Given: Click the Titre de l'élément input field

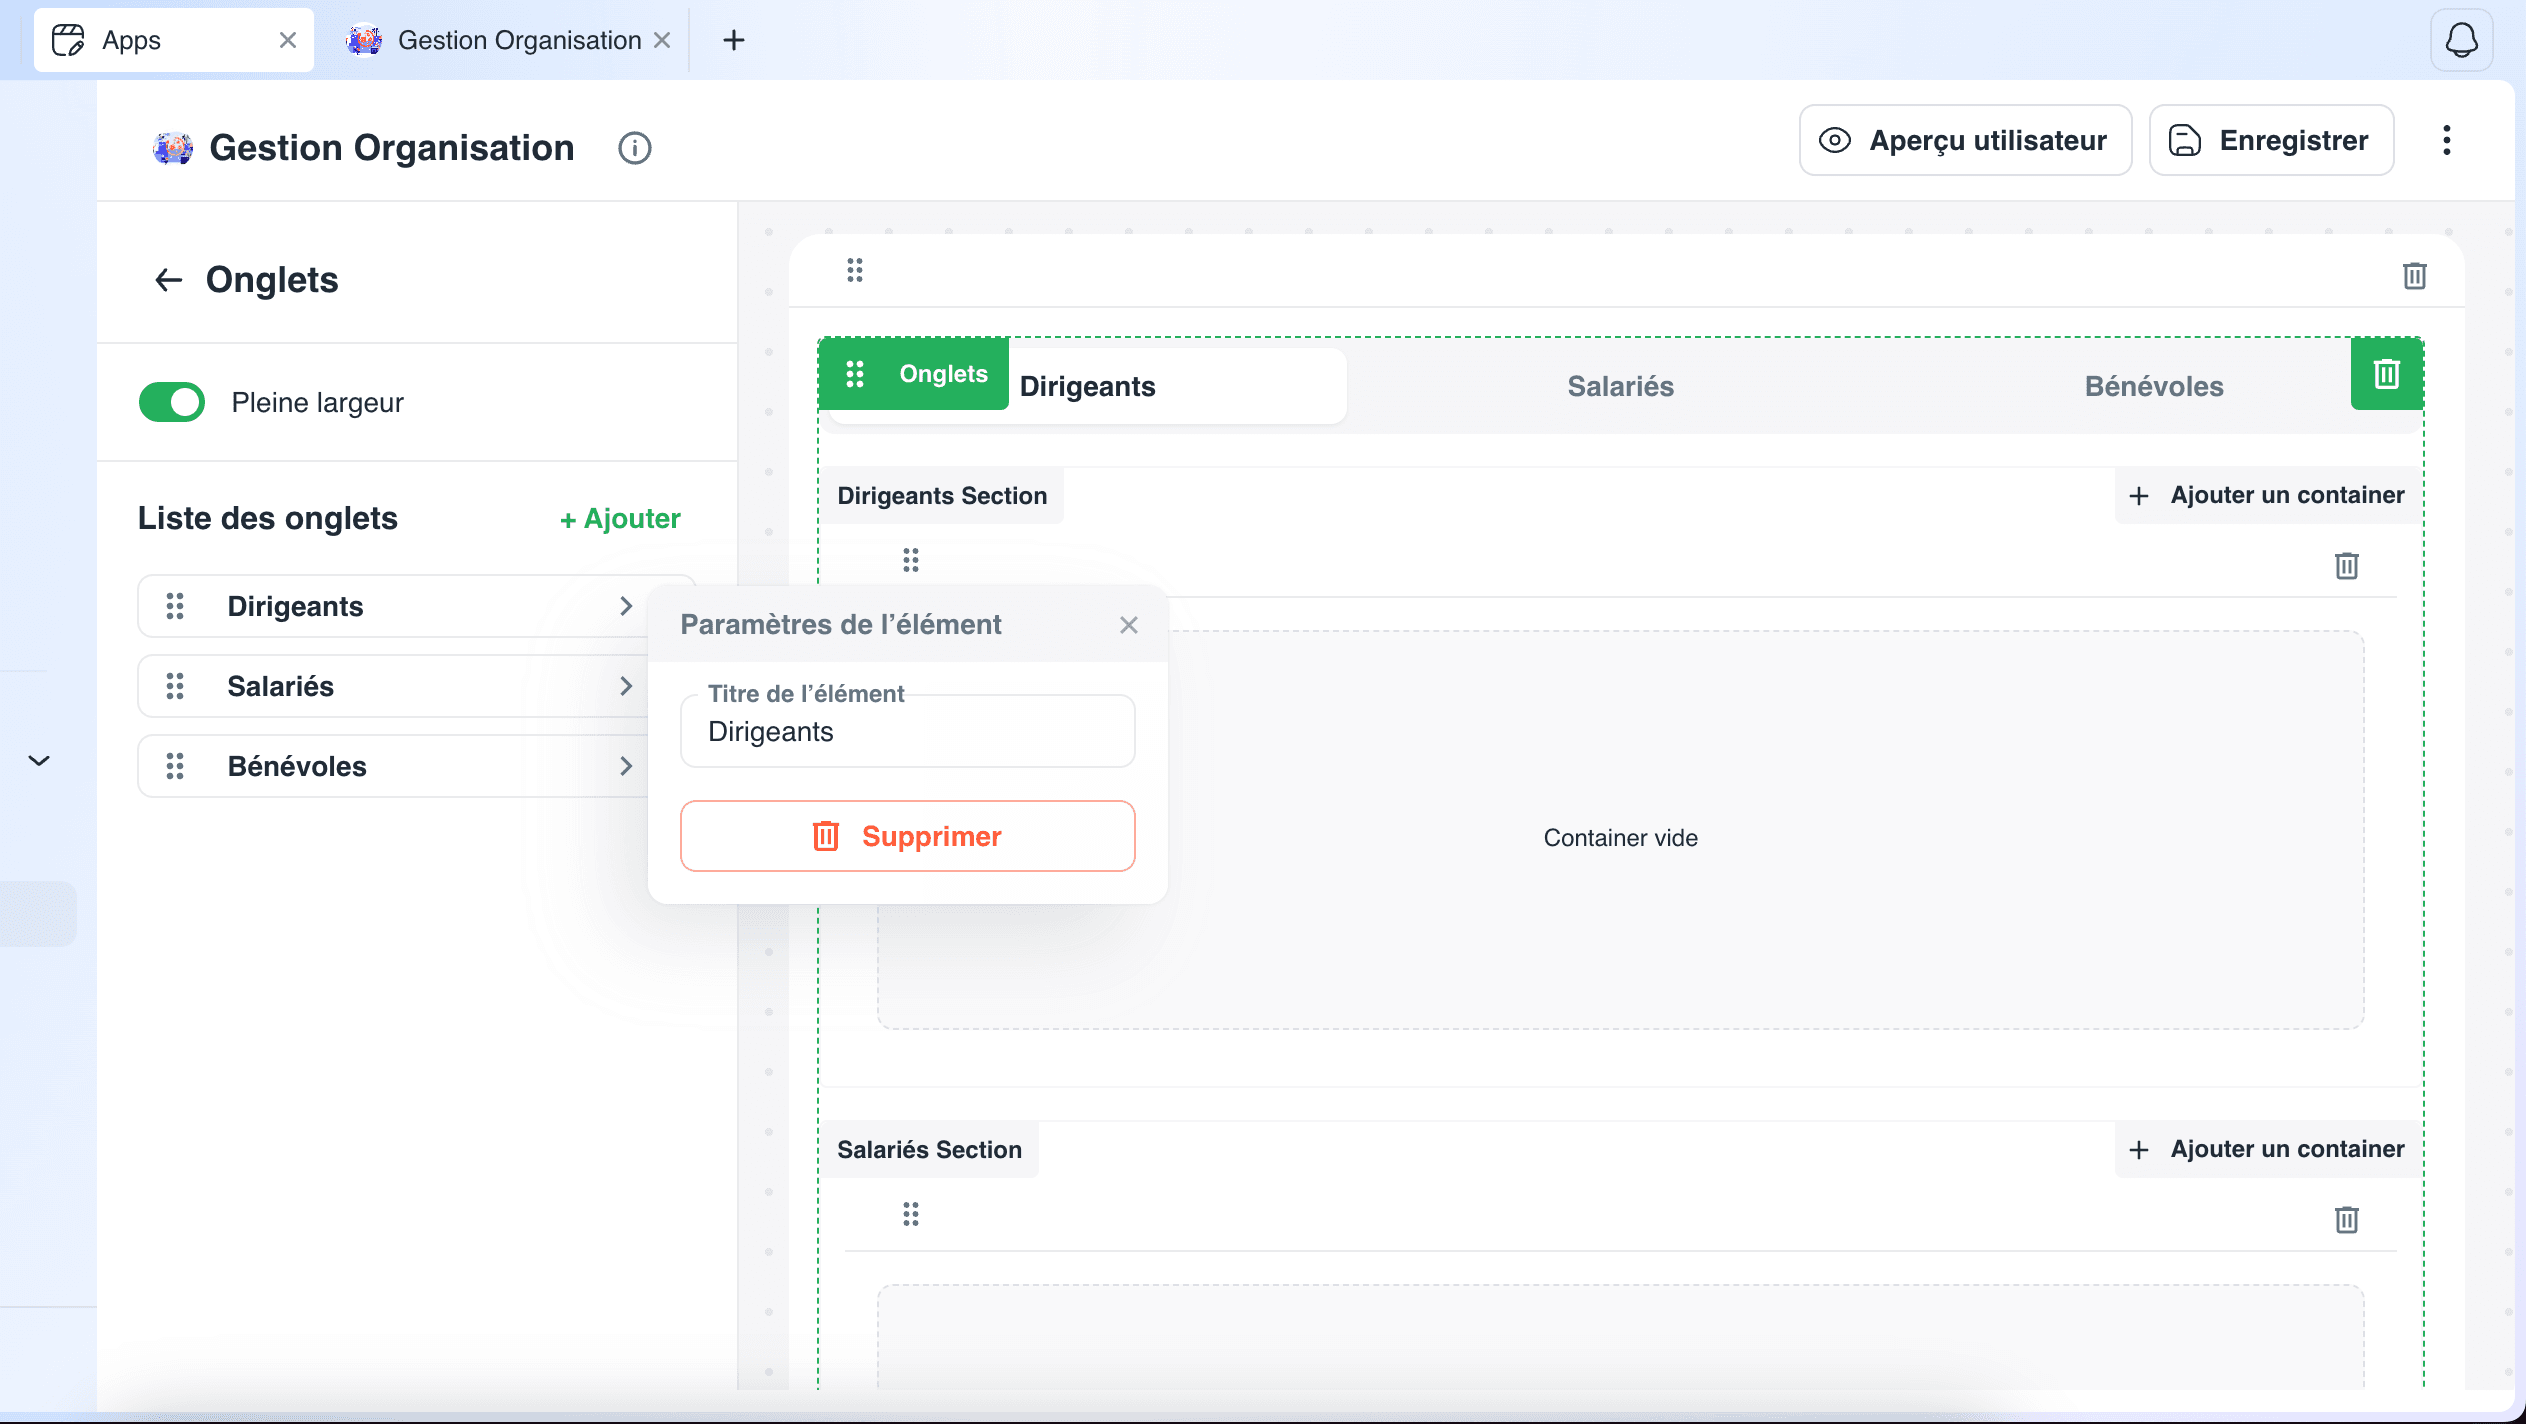Looking at the screenshot, I should [x=907, y=731].
